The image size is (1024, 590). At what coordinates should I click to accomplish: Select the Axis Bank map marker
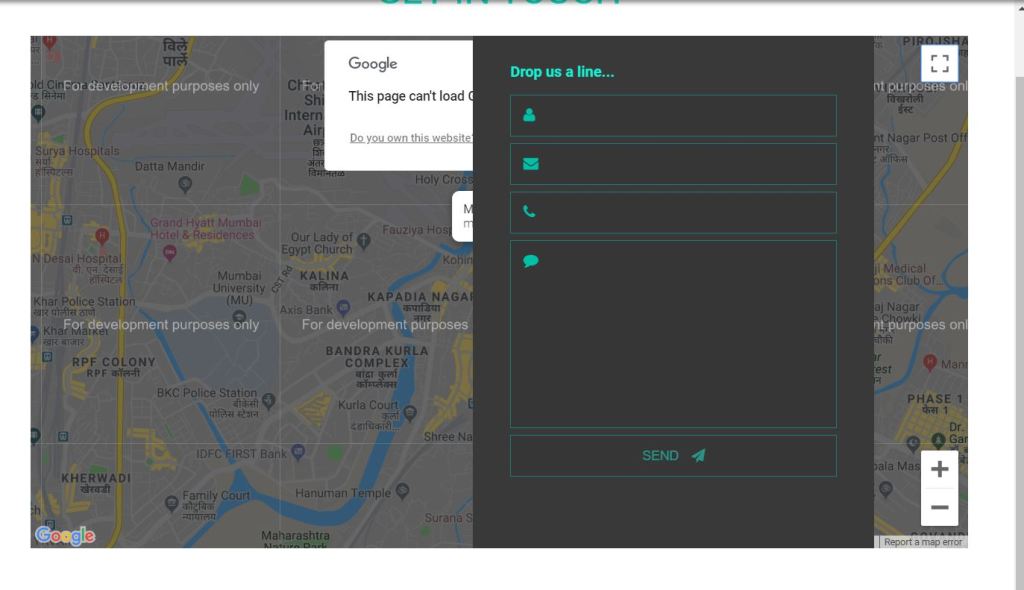(x=344, y=307)
